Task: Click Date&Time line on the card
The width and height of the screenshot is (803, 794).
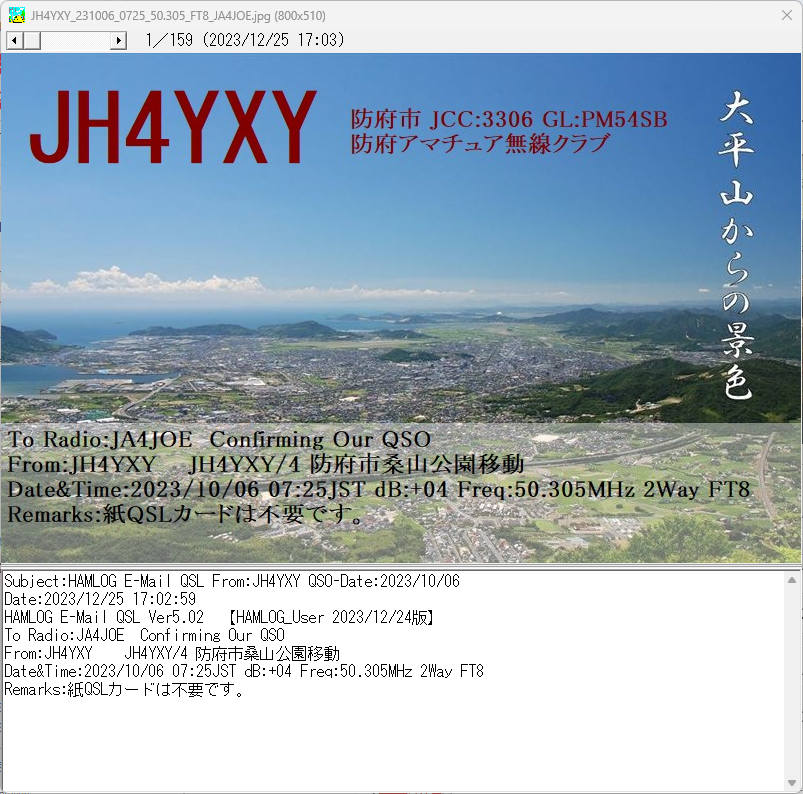Action: click(x=378, y=490)
